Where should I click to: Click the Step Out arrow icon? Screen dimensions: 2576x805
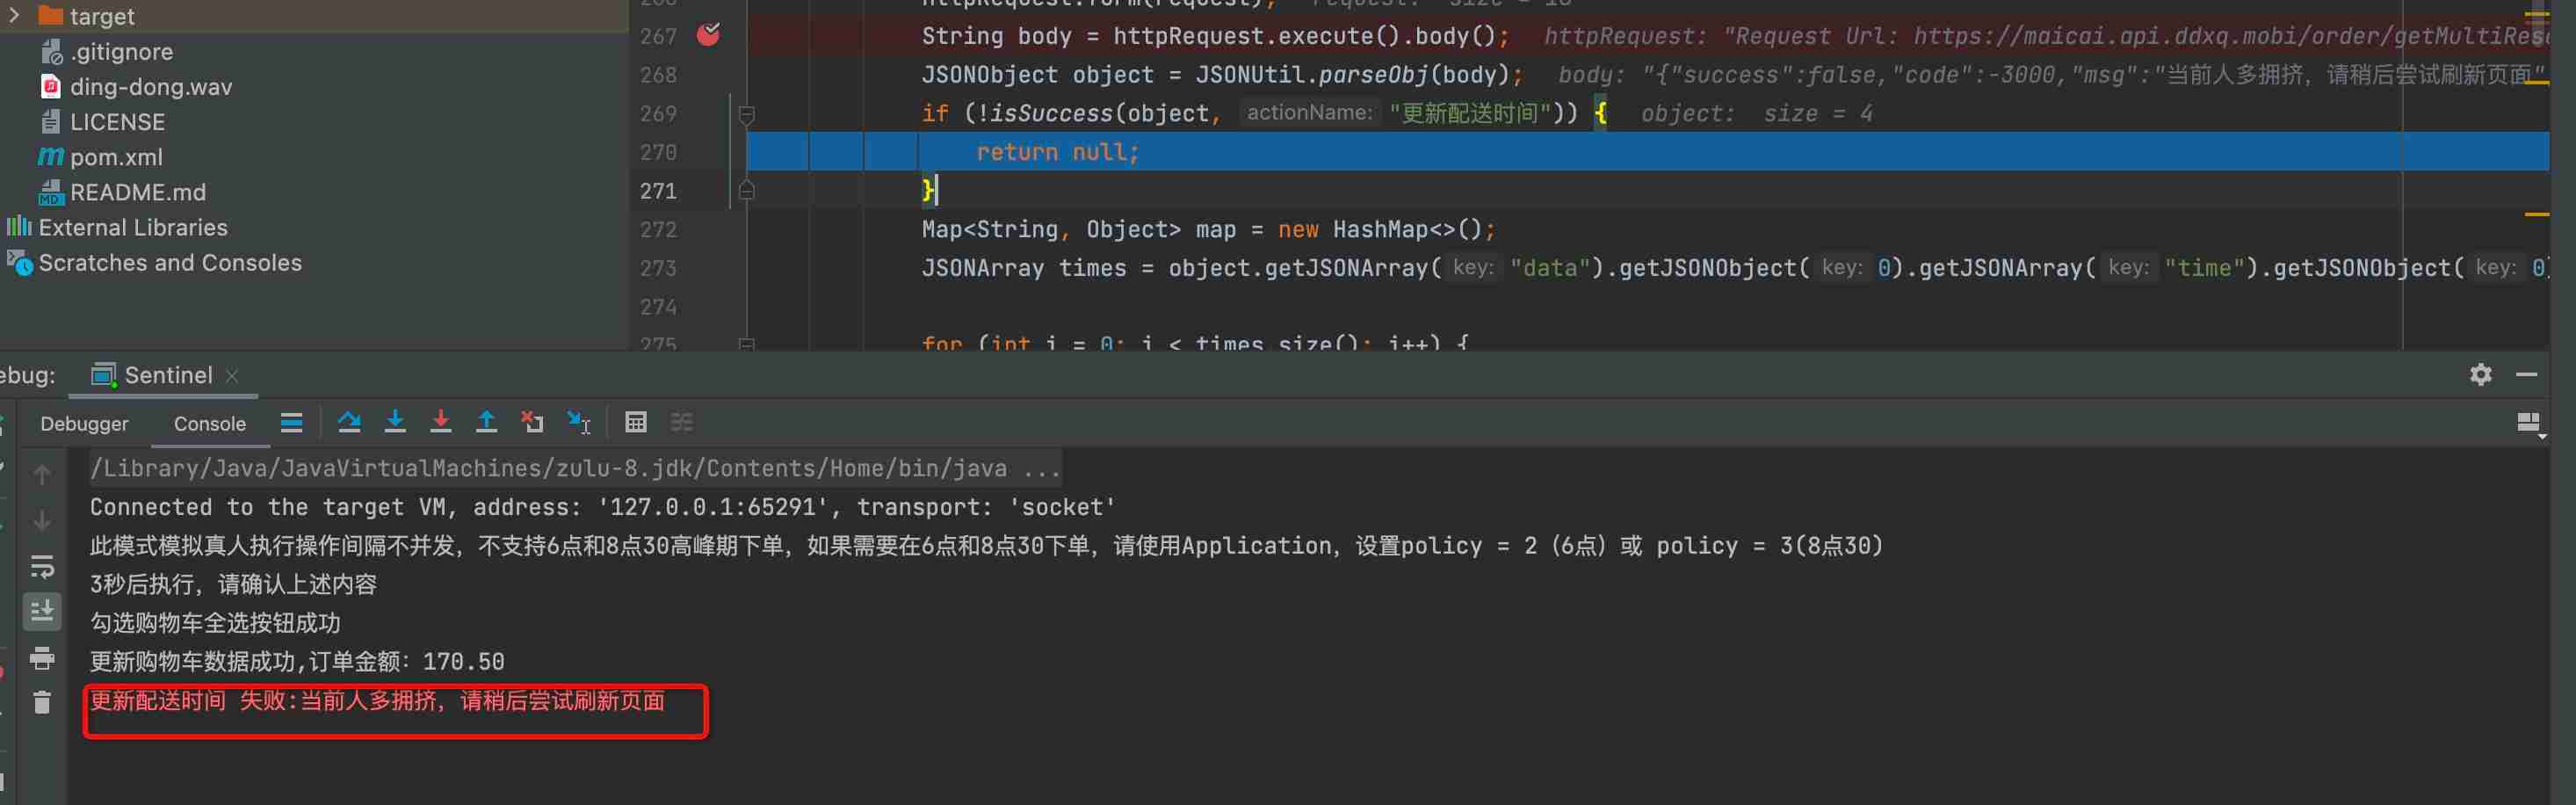click(486, 422)
